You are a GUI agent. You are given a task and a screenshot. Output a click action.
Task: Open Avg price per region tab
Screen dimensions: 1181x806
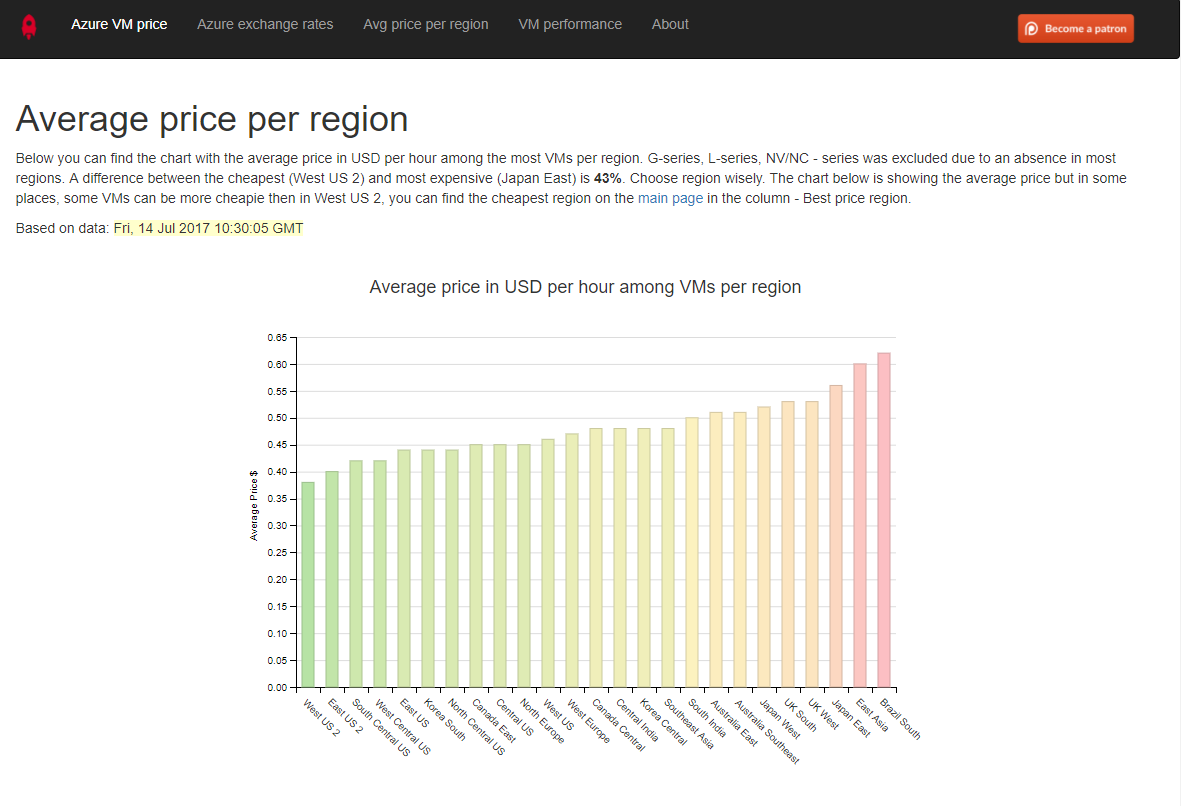click(x=426, y=24)
